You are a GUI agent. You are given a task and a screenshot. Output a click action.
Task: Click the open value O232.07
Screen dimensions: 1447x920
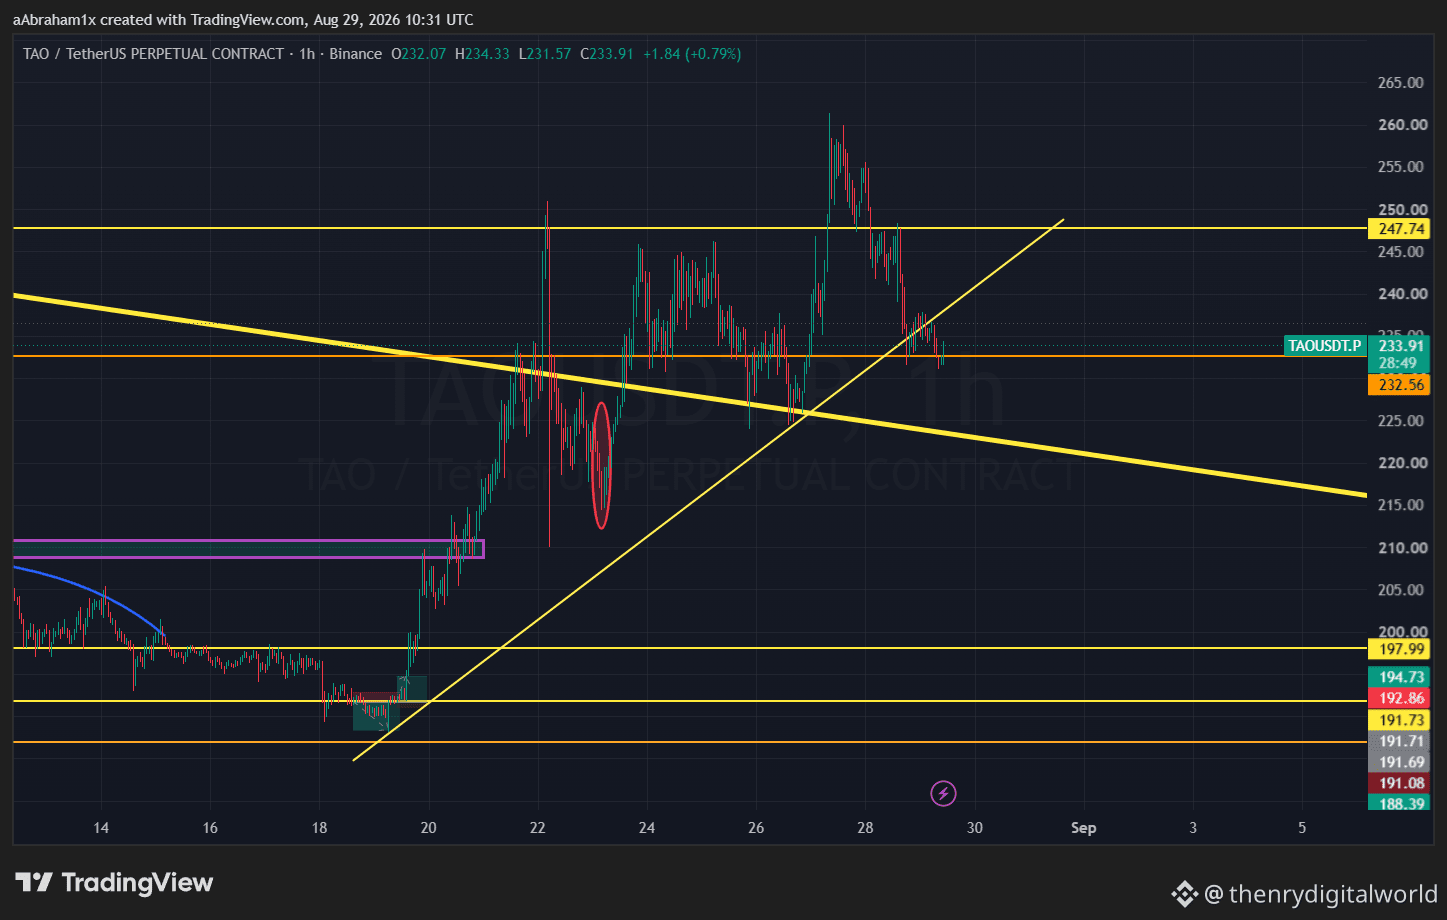coord(418,54)
